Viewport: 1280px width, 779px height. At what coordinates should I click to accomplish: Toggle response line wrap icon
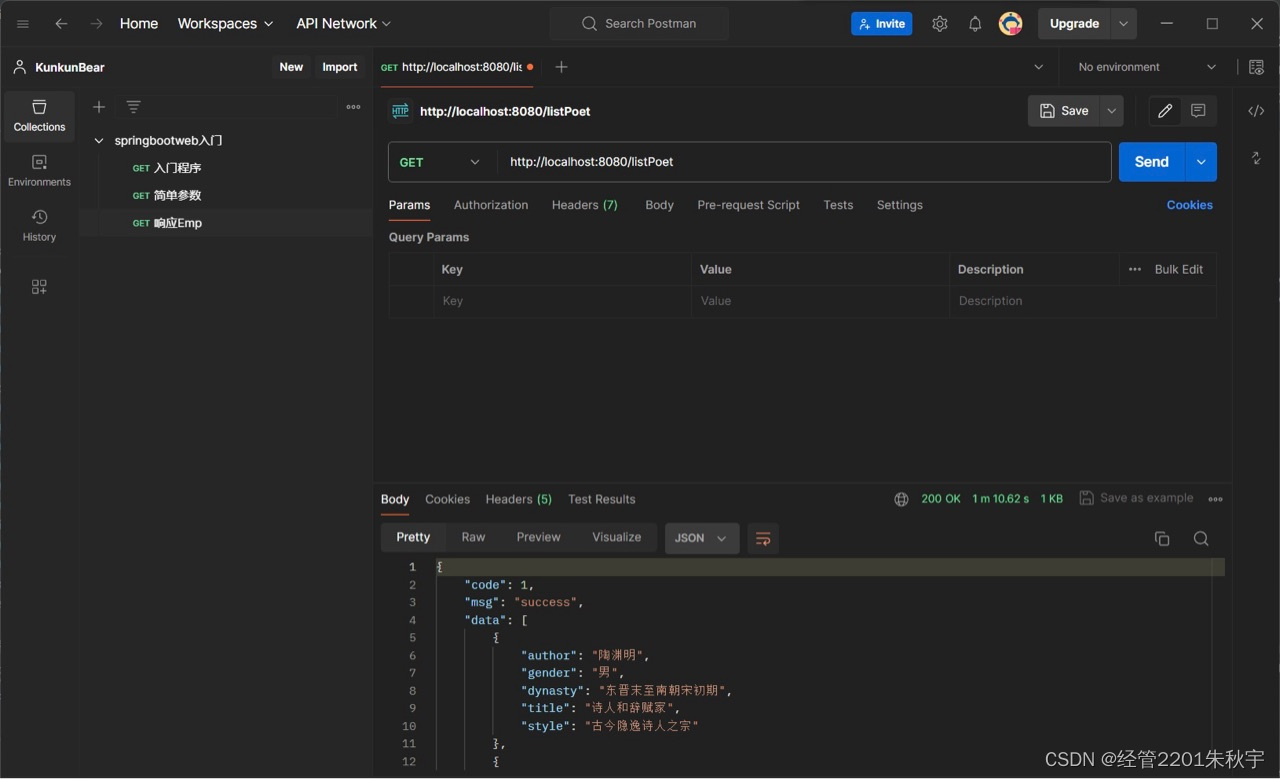[763, 538]
